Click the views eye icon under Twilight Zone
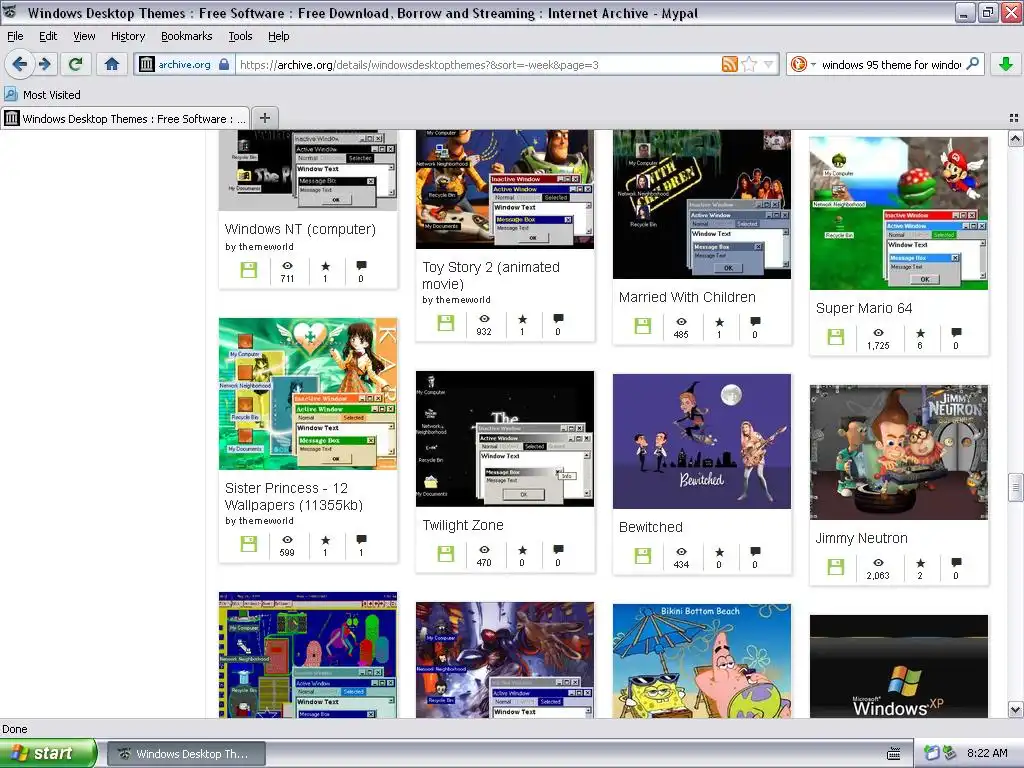The height and width of the screenshot is (768, 1024). tap(484, 550)
